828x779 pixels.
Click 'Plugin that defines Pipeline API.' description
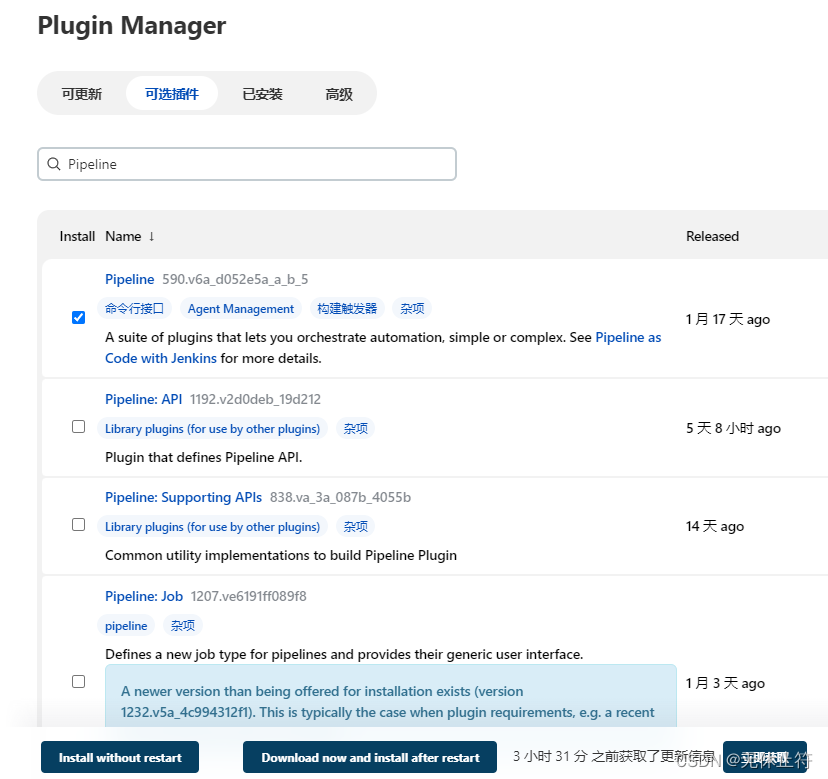[203, 457]
